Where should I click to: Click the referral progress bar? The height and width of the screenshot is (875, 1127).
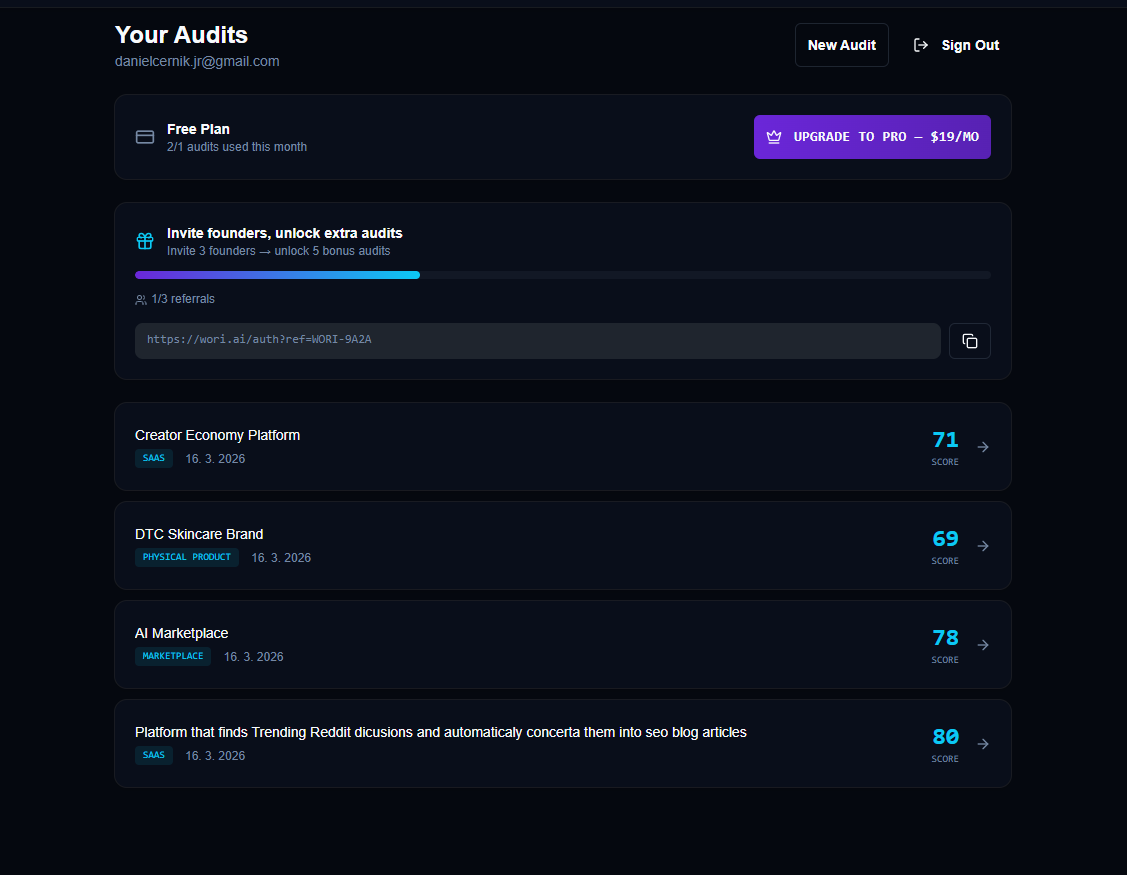563,275
